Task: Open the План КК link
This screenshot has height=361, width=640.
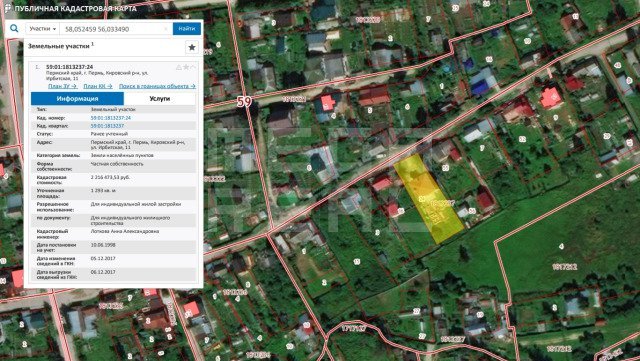Action: pos(98,86)
